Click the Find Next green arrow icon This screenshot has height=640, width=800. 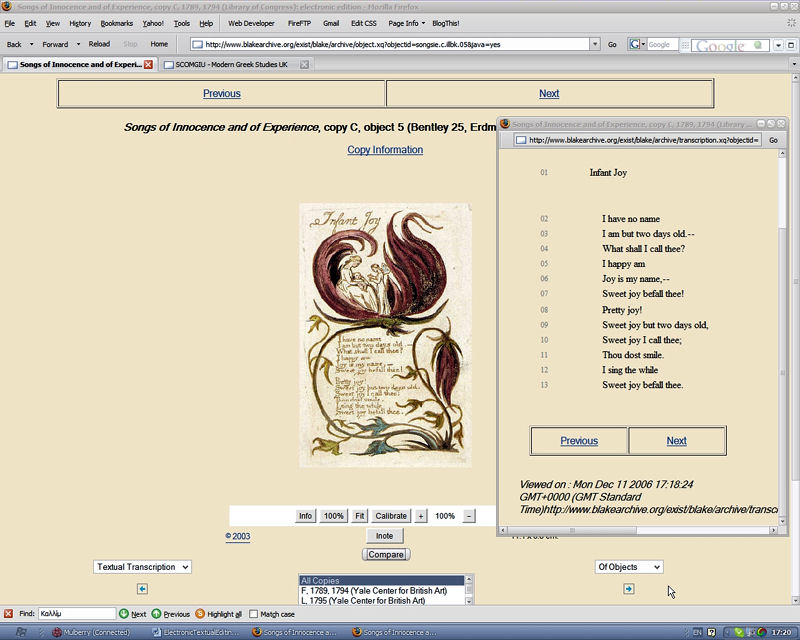pyautogui.click(x=124, y=614)
